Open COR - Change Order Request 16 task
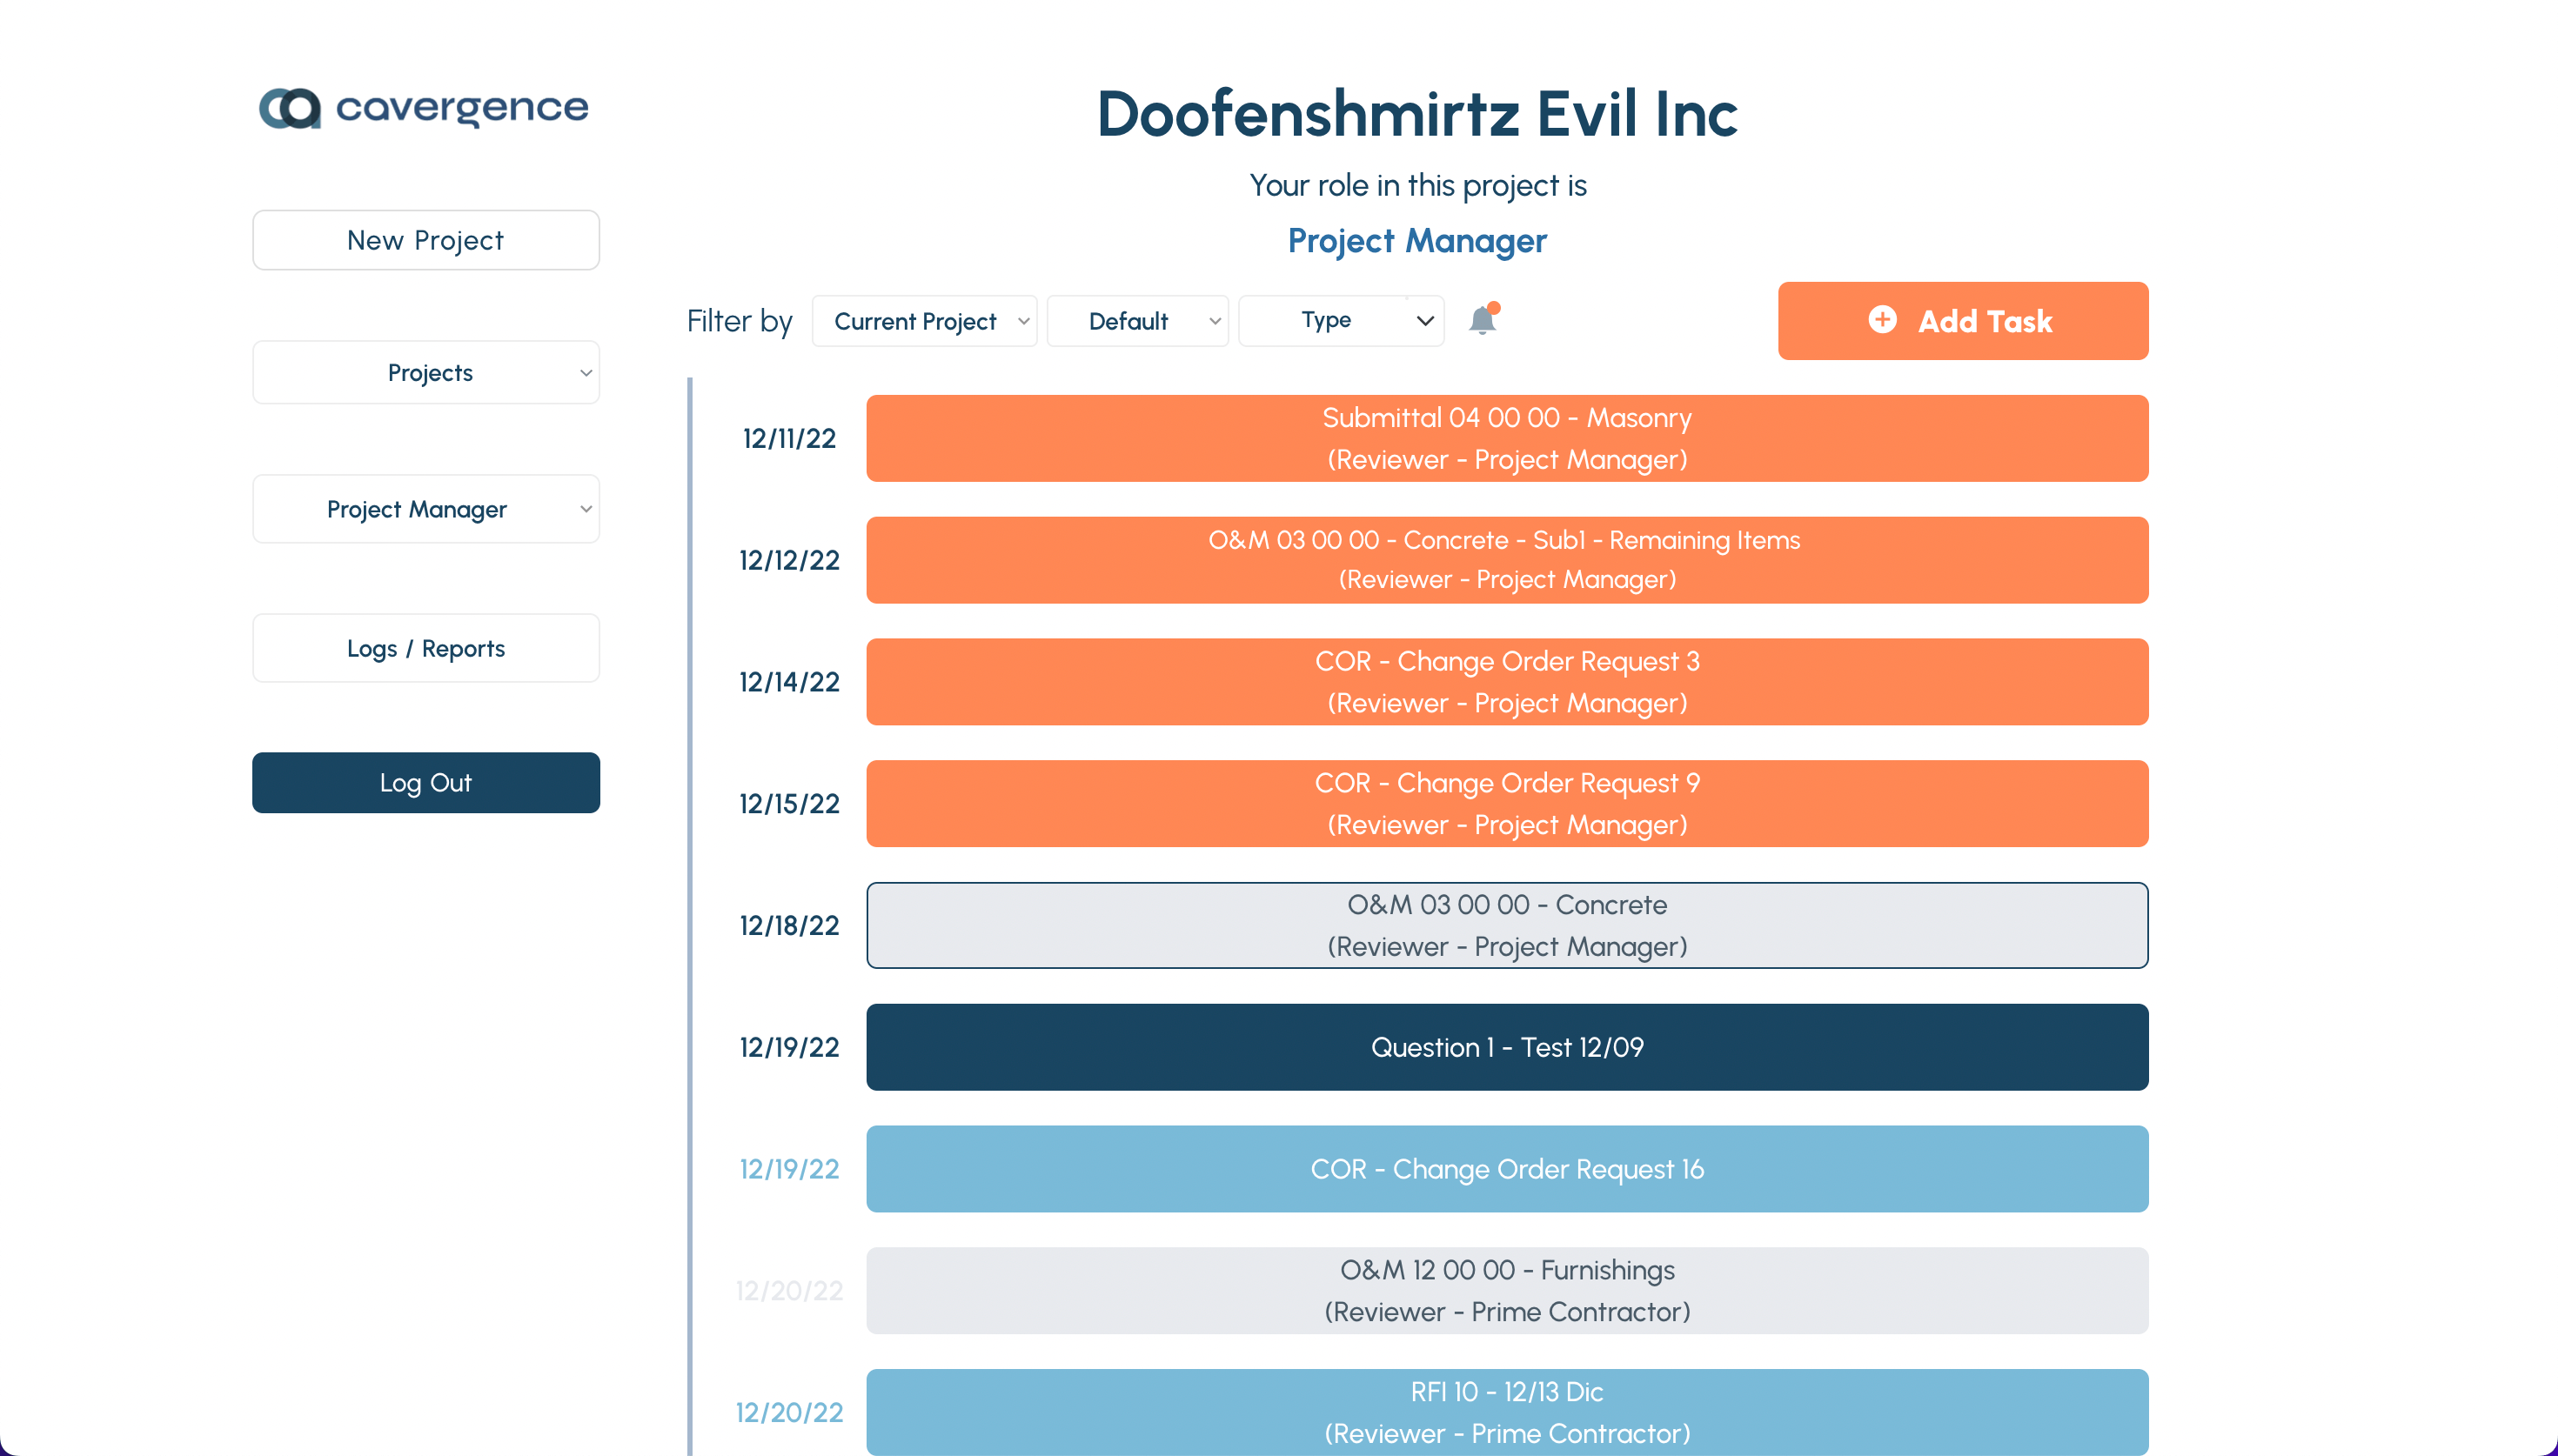 tap(1507, 1169)
